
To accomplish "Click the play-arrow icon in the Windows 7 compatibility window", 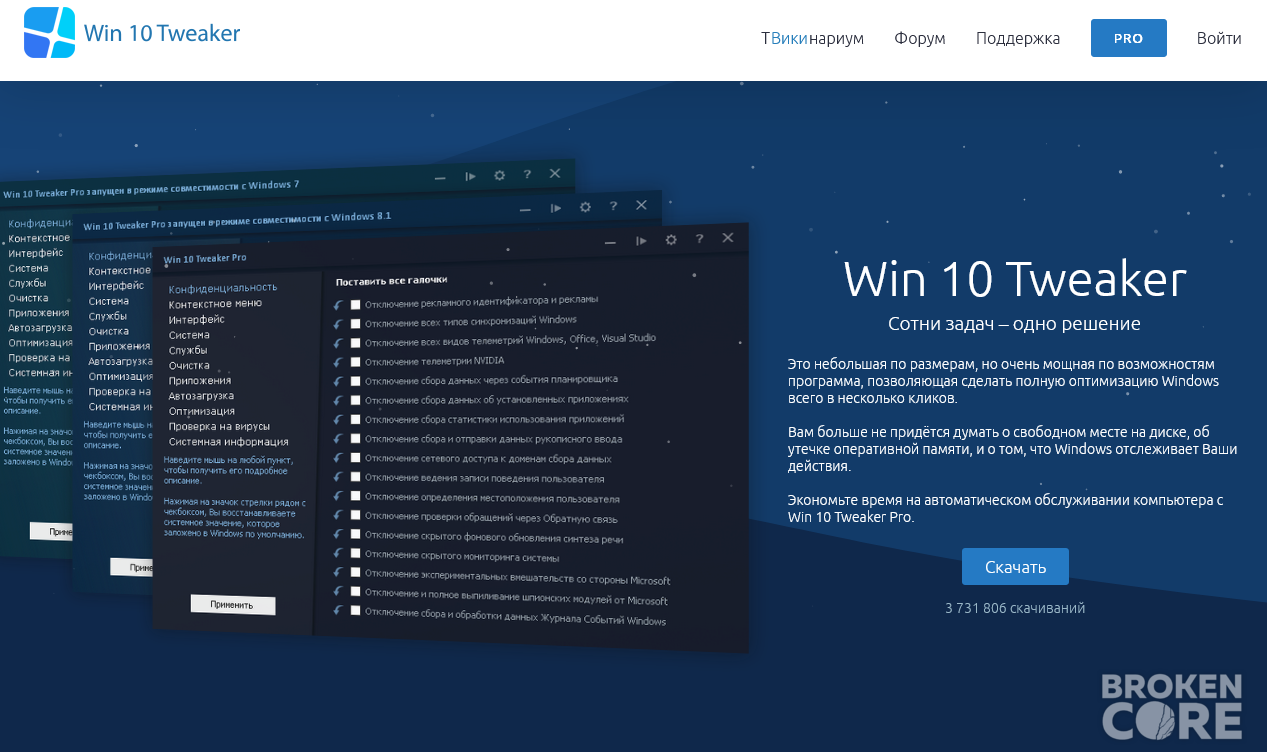I will (470, 176).
